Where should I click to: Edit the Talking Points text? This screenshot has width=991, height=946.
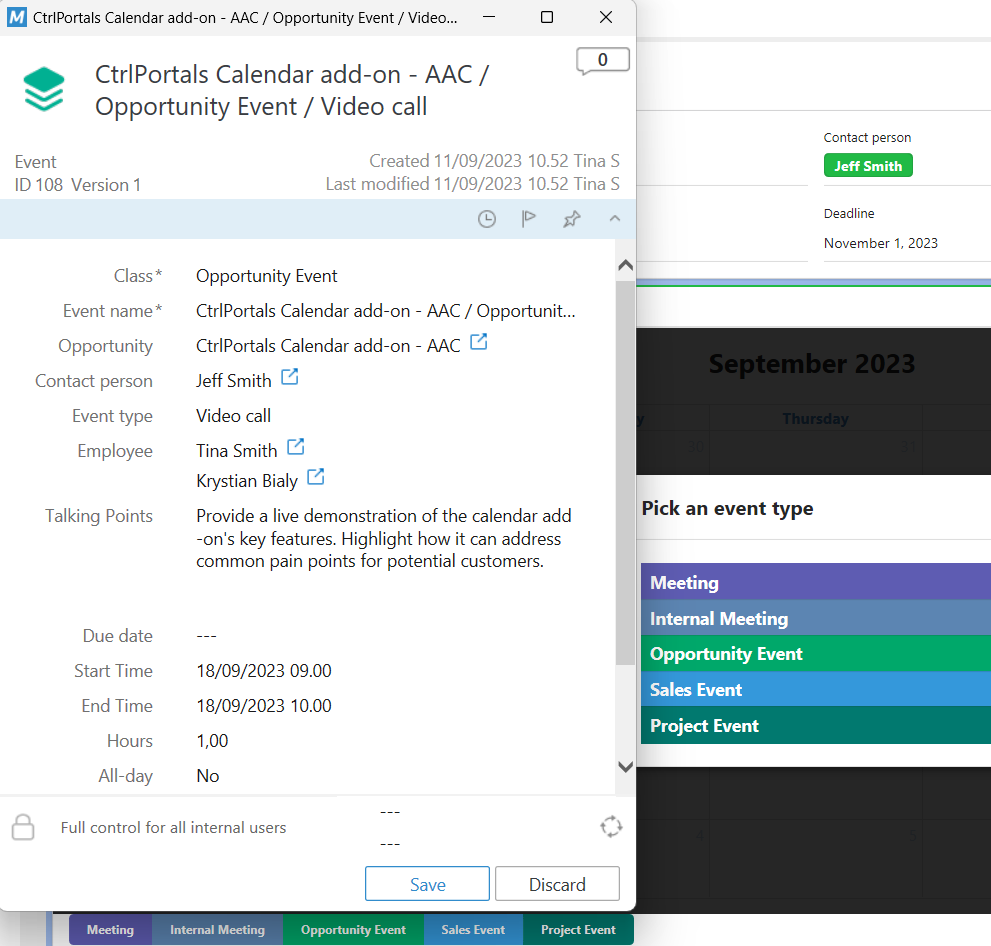click(384, 538)
